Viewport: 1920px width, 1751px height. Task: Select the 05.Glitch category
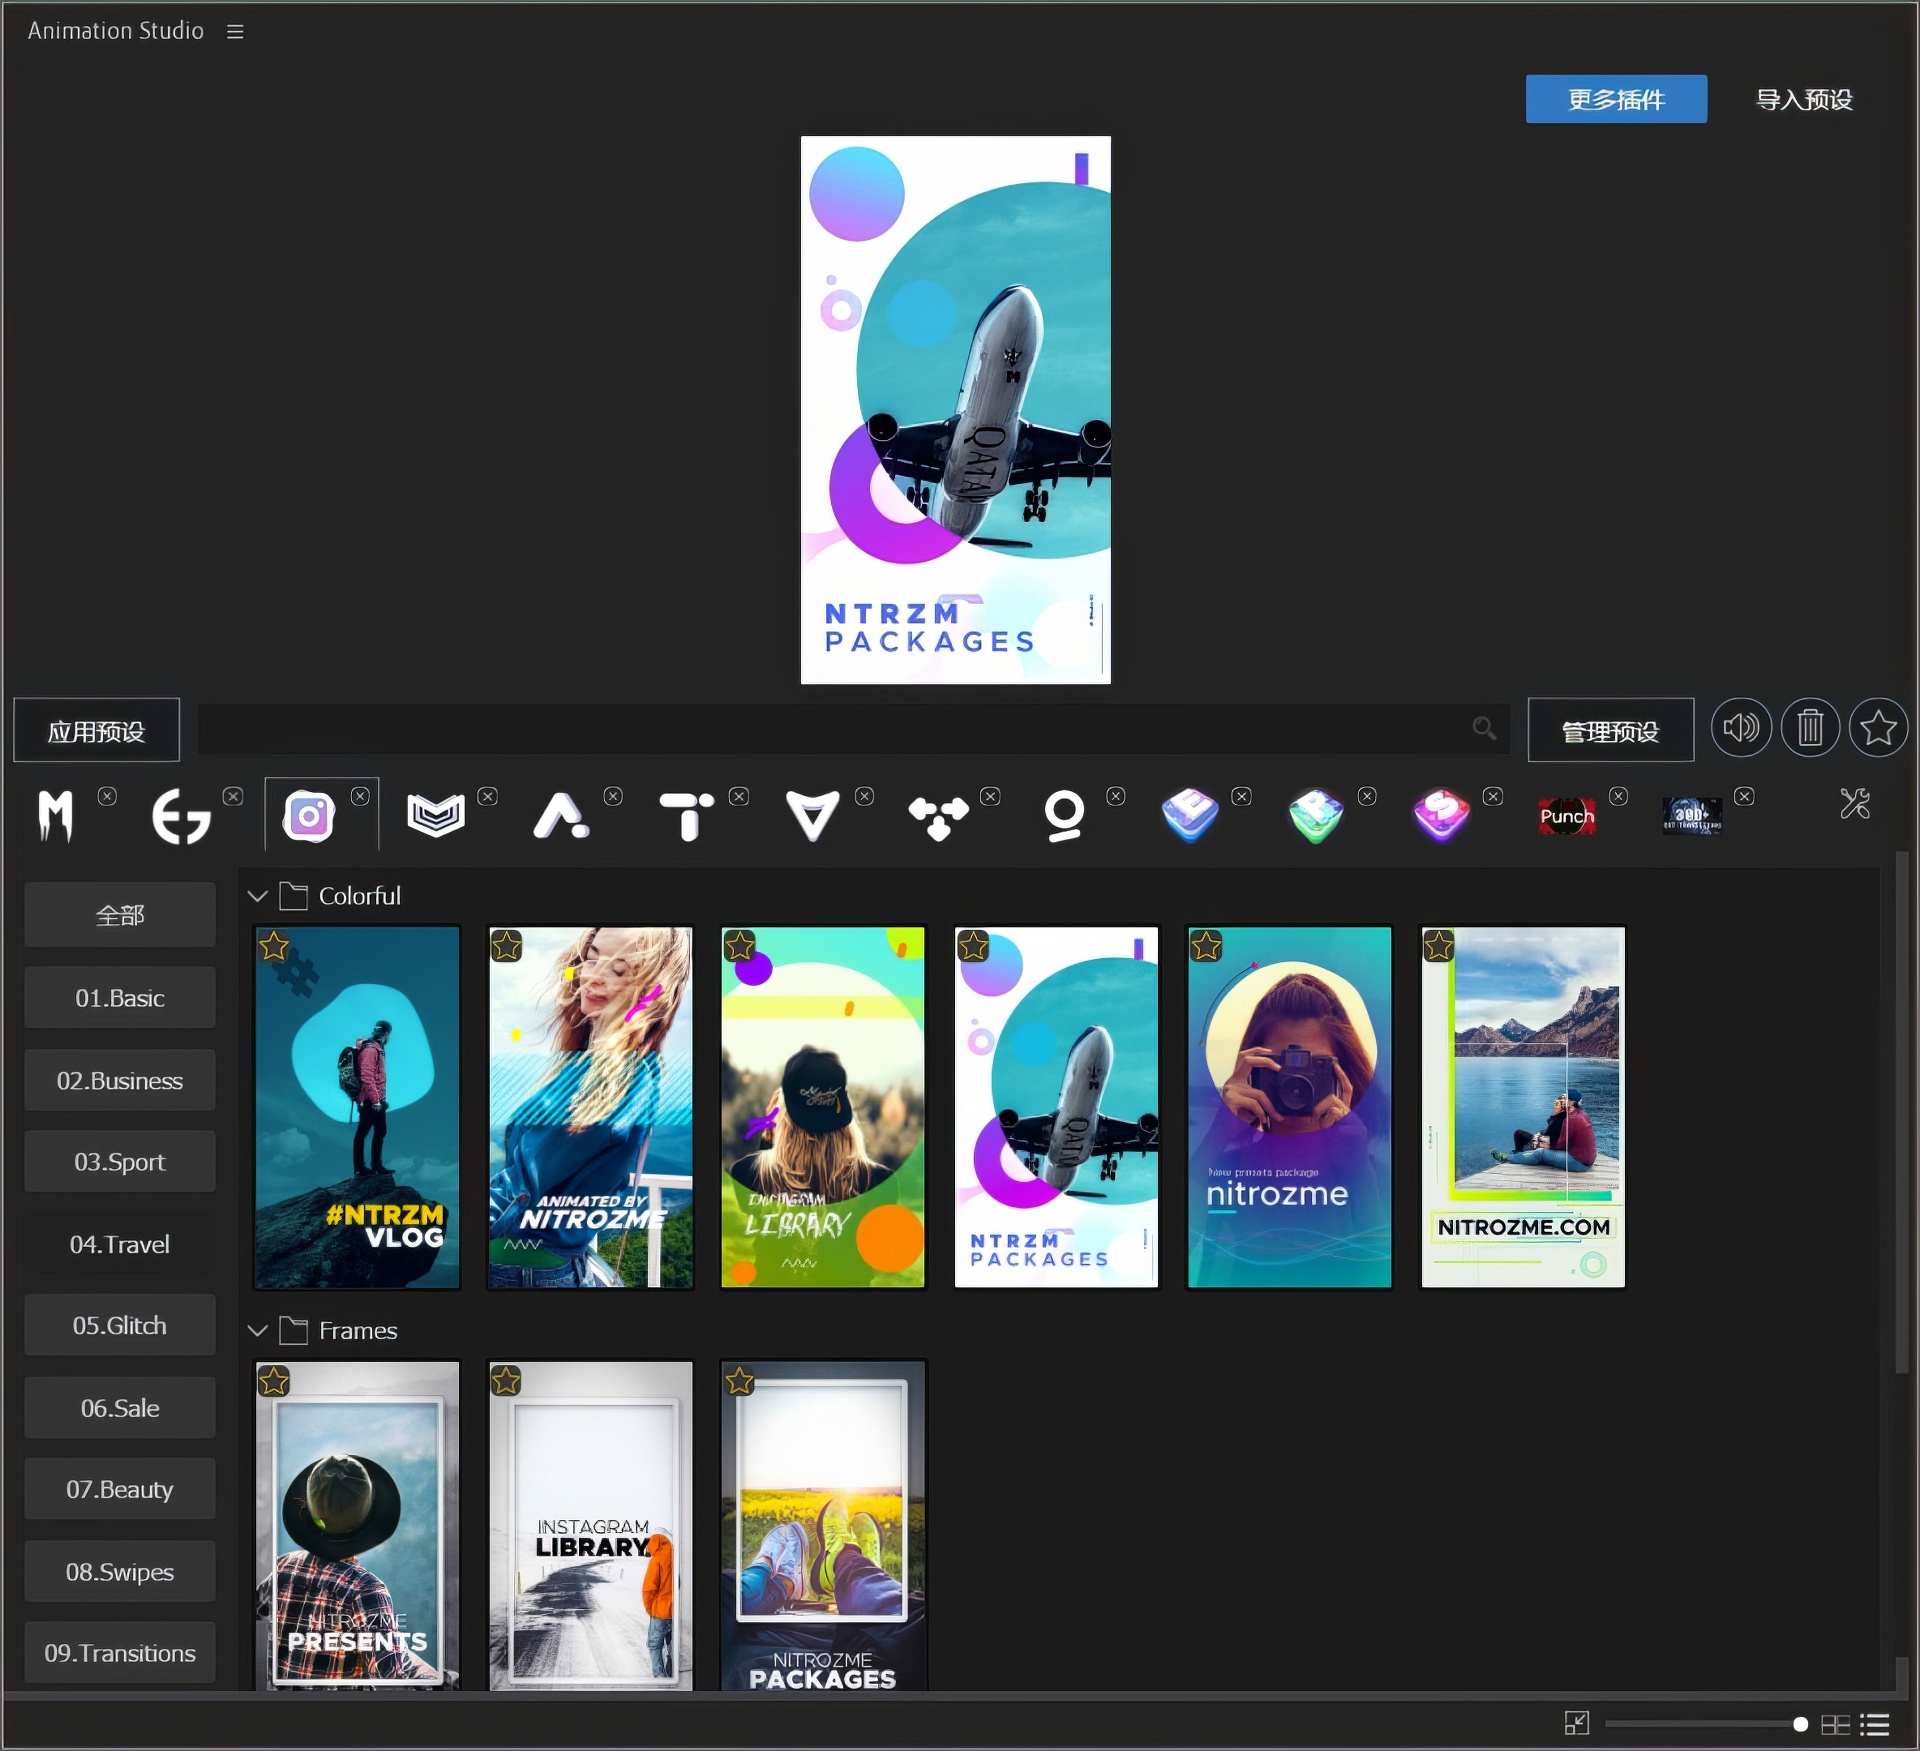[x=120, y=1325]
